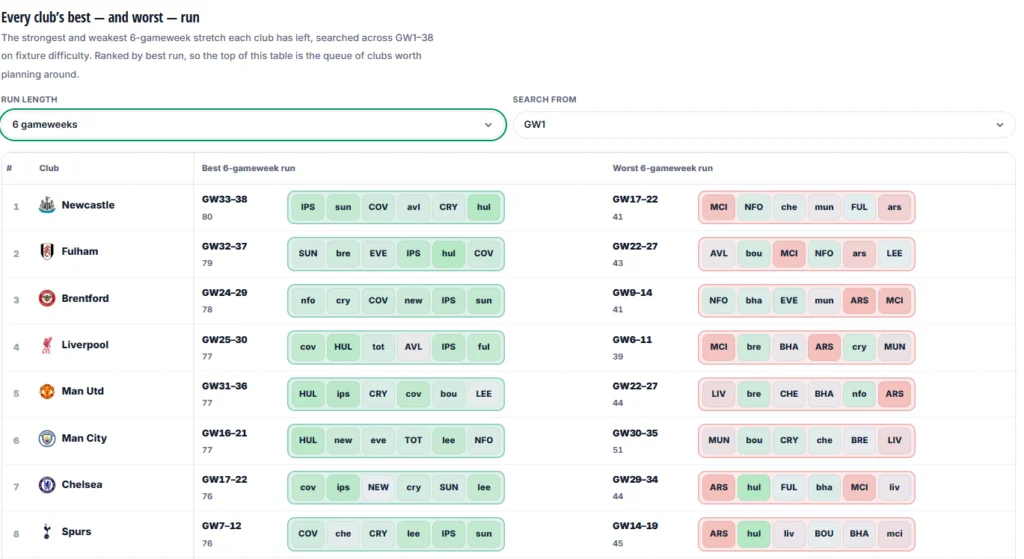Screen dimensions: 1024x559
Task: Click the Brentford club crest icon
Action: point(47,298)
